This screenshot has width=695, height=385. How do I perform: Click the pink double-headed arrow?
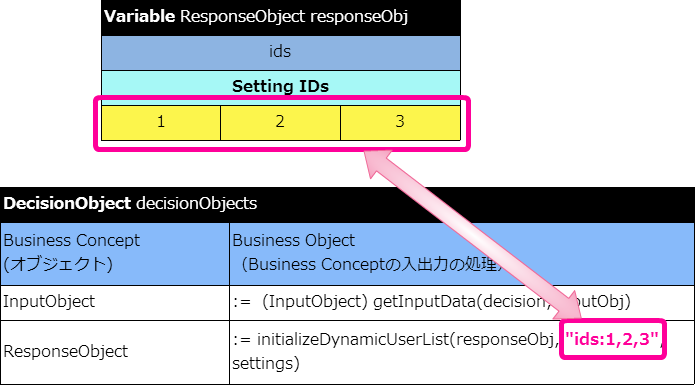click(x=476, y=234)
